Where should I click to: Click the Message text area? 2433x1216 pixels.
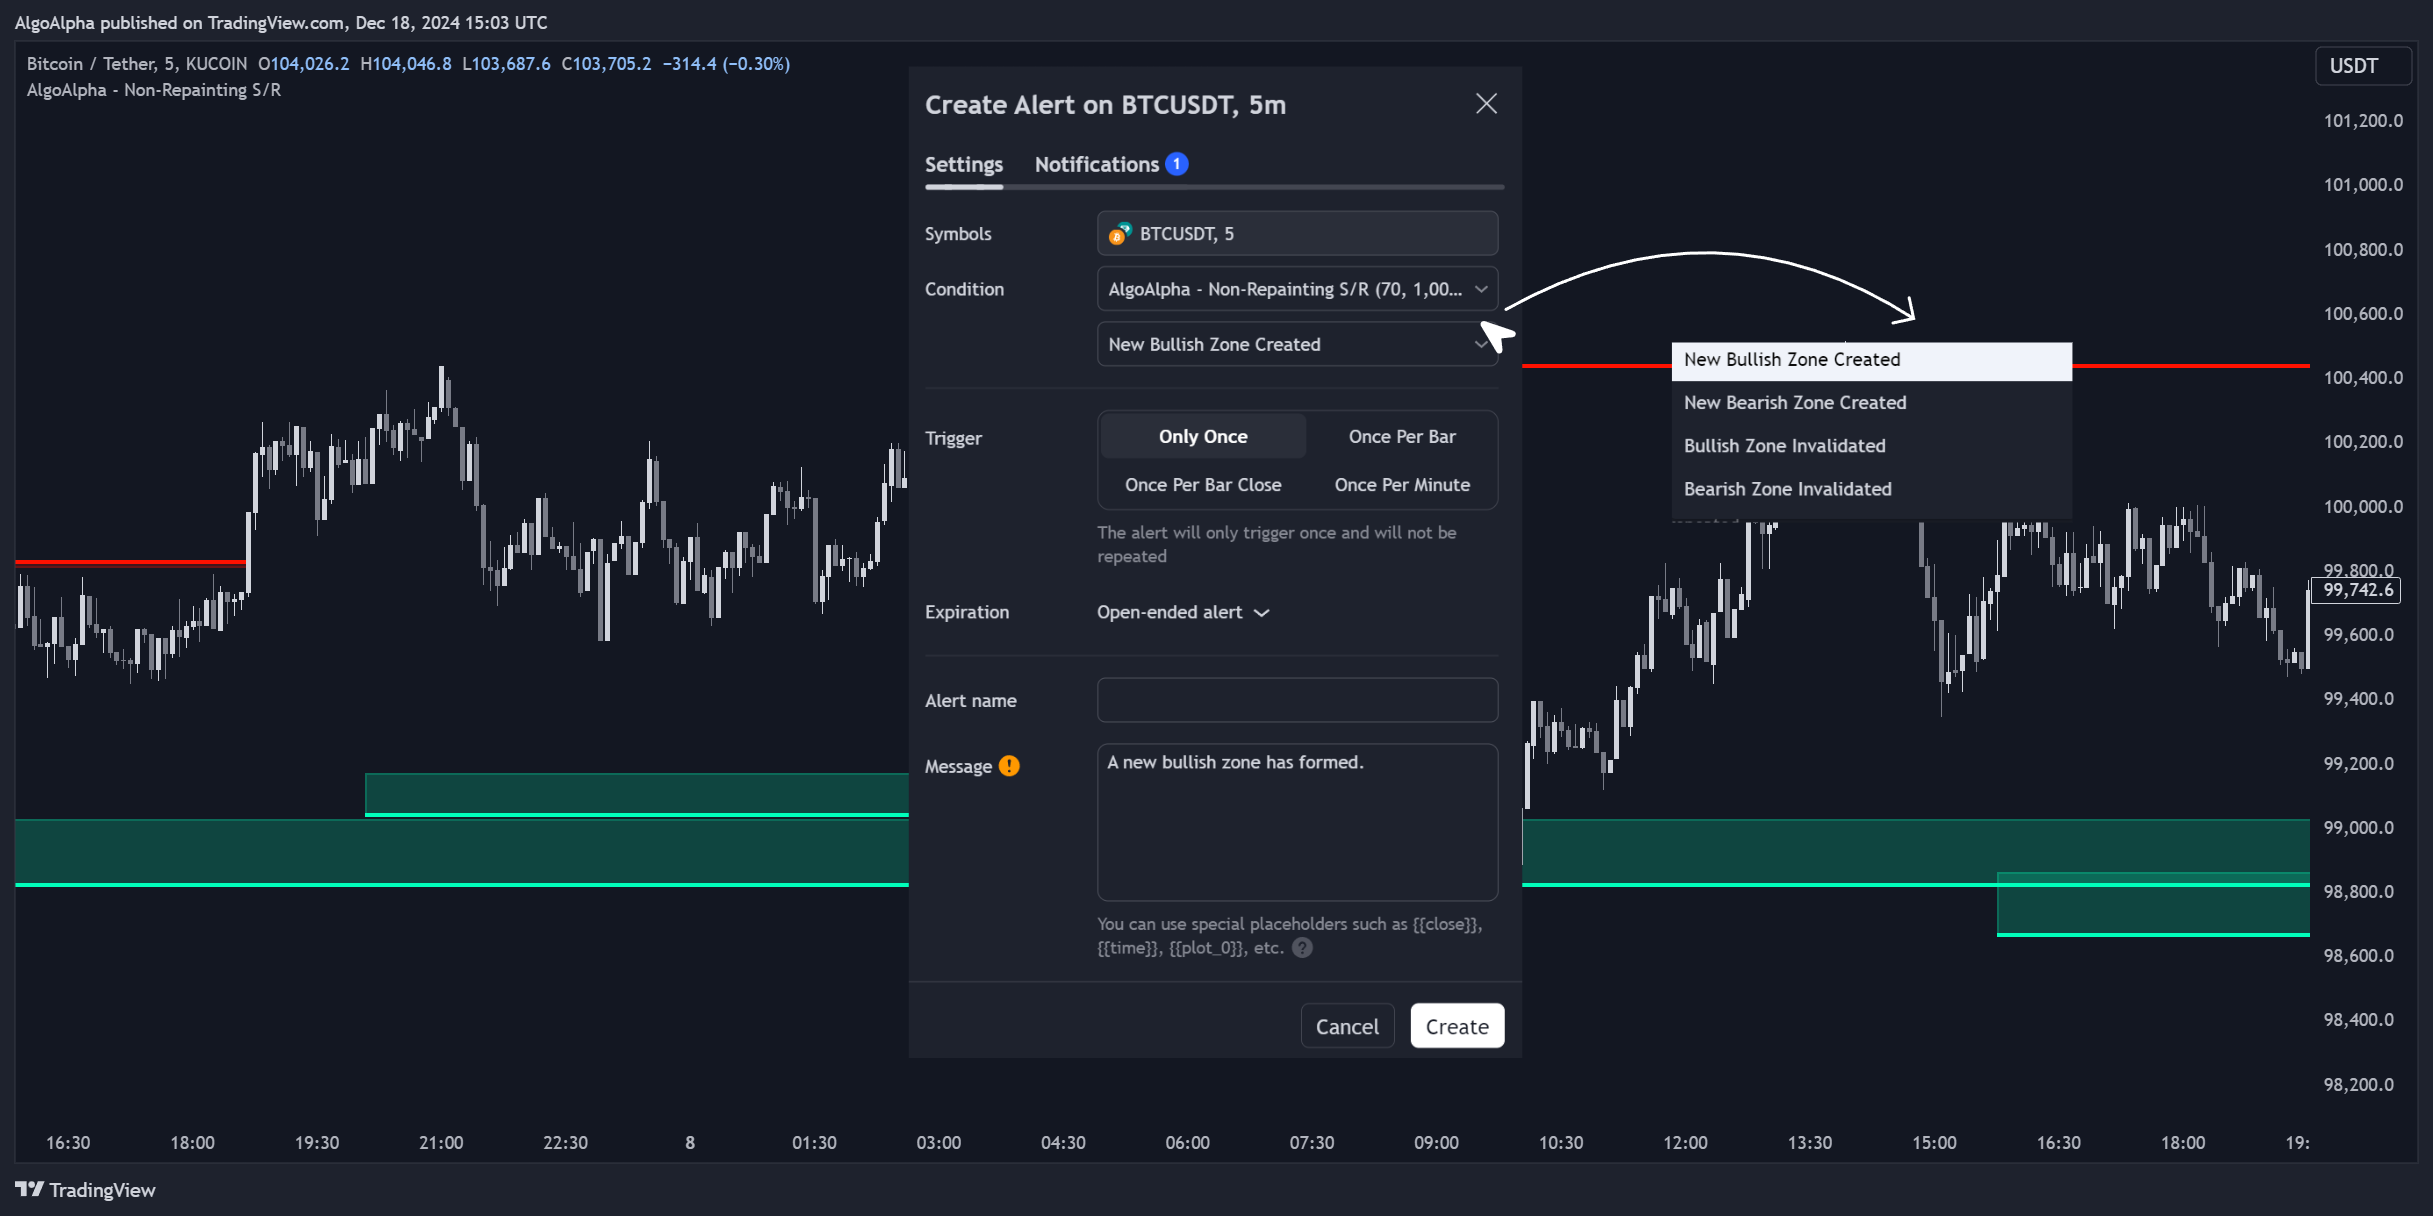pos(1297,822)
